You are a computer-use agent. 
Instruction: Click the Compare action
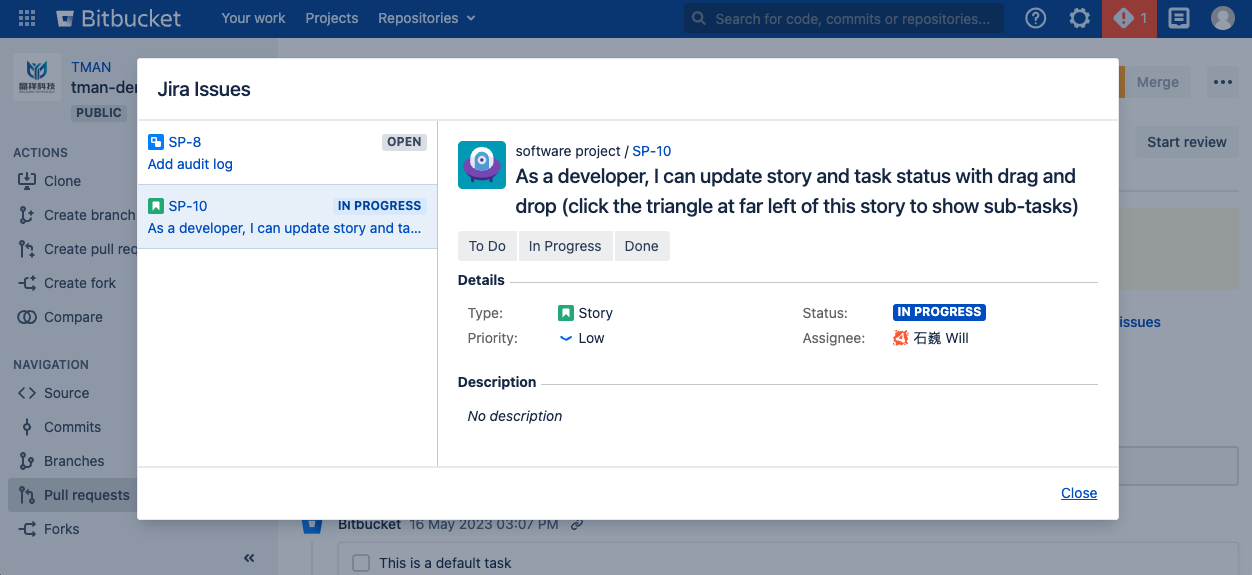point(60,317)
